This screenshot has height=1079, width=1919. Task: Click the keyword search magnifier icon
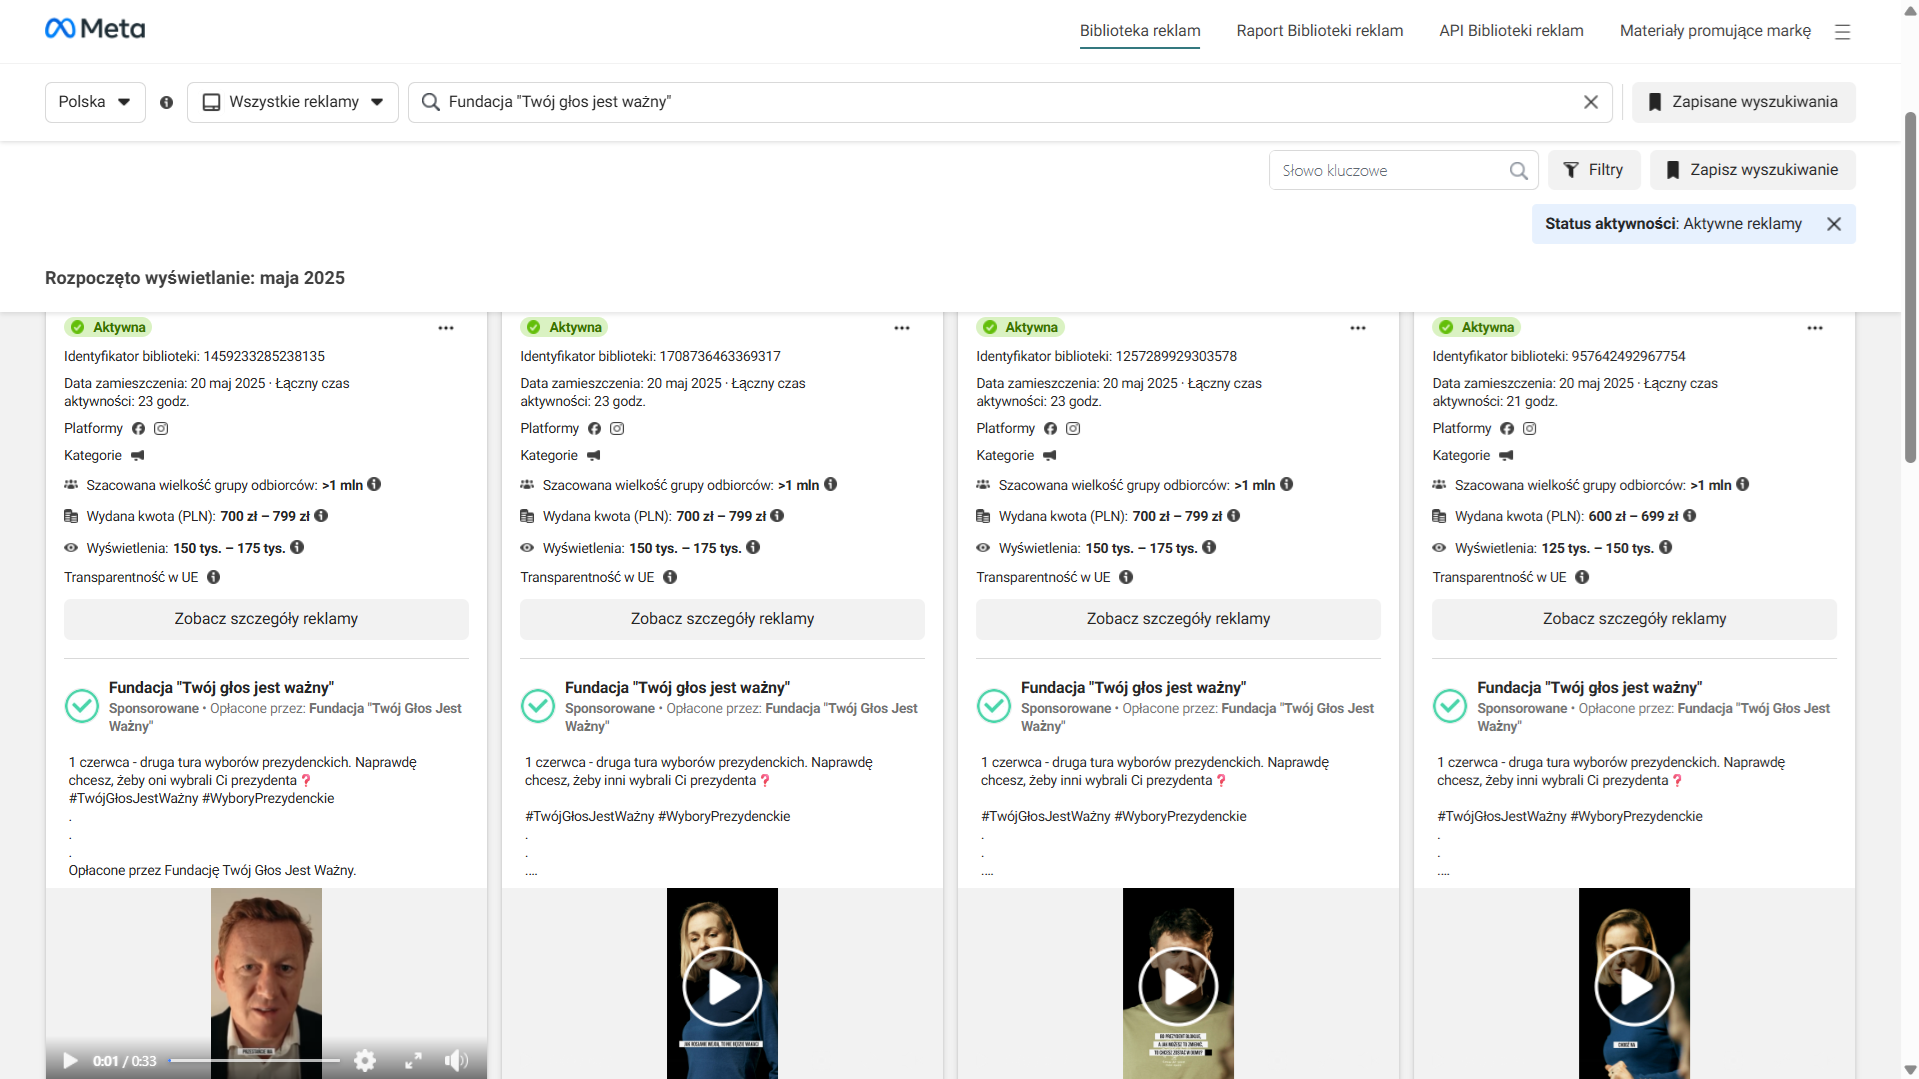[x=1518, y=171]
